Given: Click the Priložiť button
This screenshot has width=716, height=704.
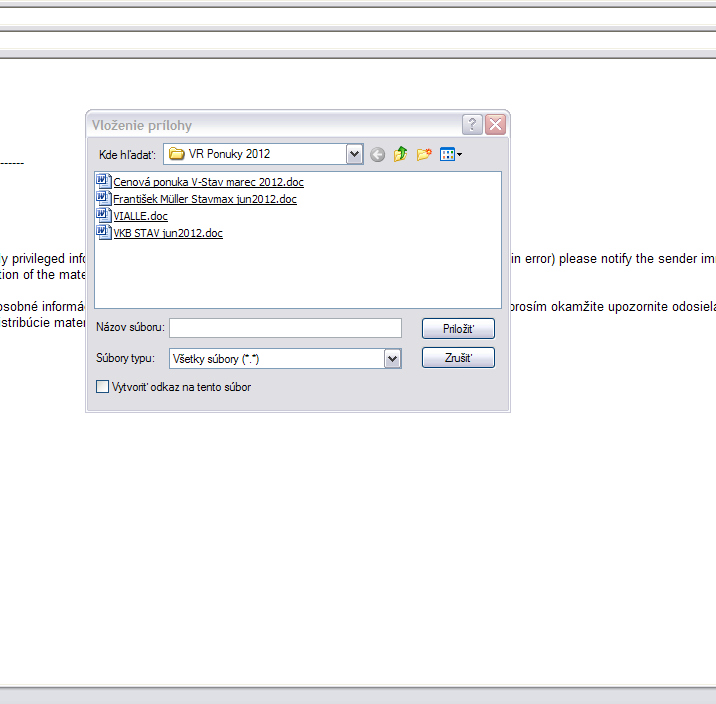Looking at the screenshot, I should (x=458, y=329).
